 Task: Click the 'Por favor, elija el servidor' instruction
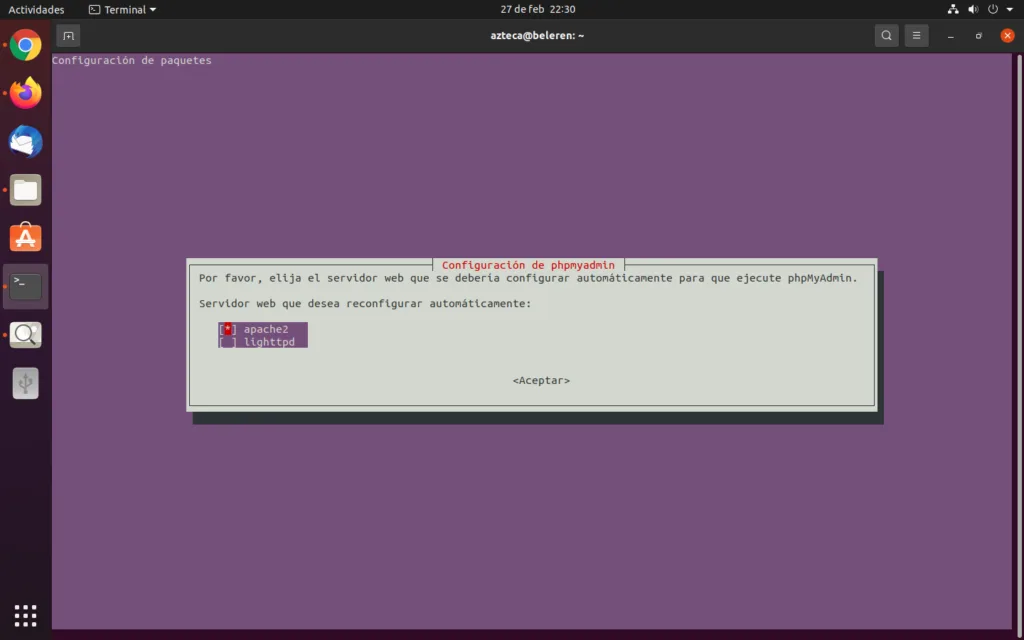[x=528, y=278]
